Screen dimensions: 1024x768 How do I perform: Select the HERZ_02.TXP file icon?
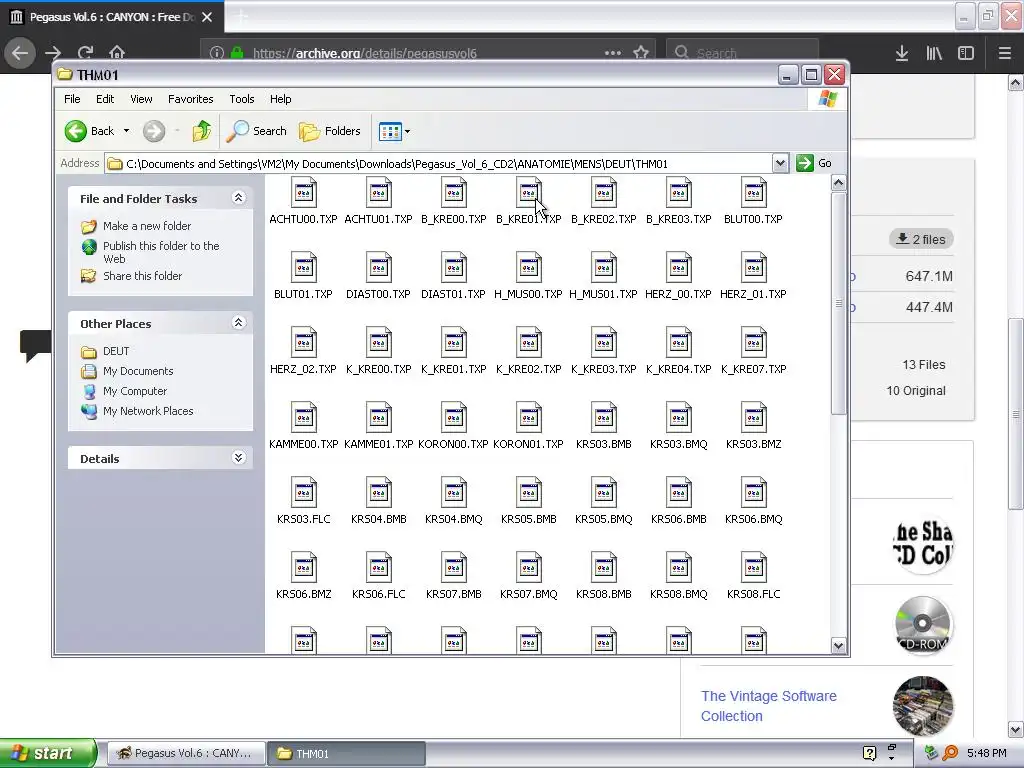[x=304, y=343]
